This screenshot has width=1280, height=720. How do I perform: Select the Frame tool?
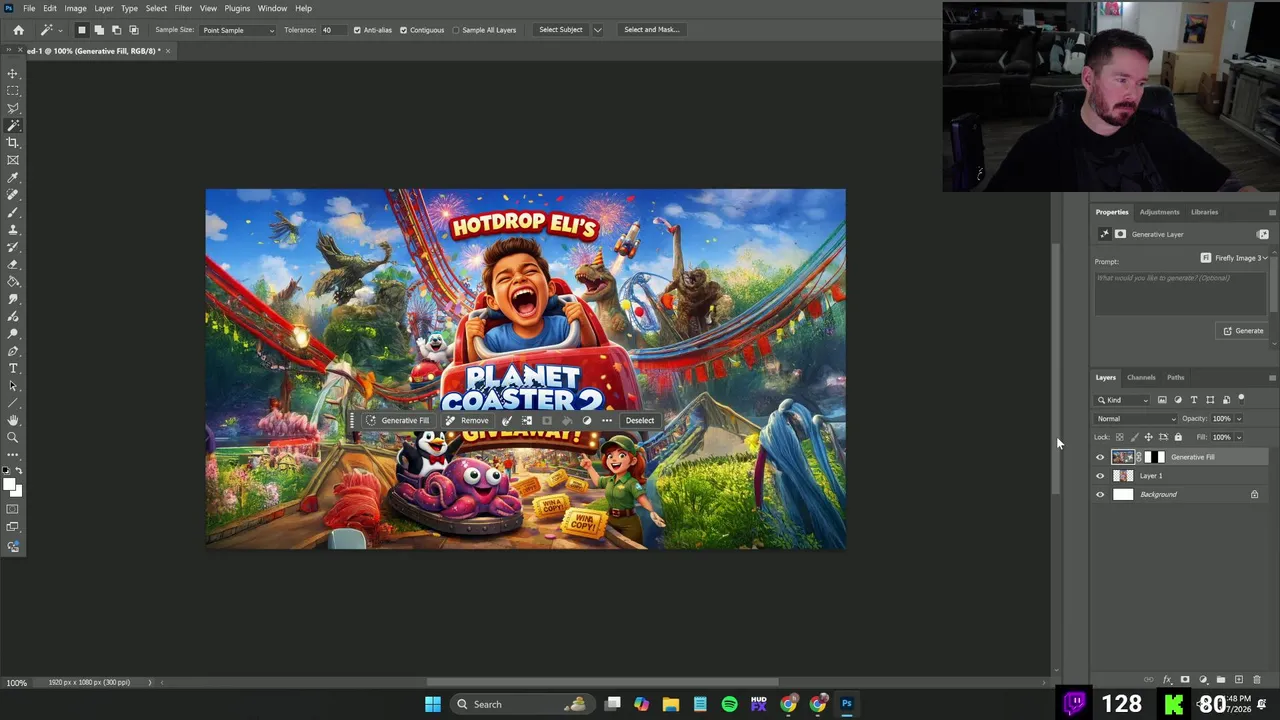(x=13, y=160)
